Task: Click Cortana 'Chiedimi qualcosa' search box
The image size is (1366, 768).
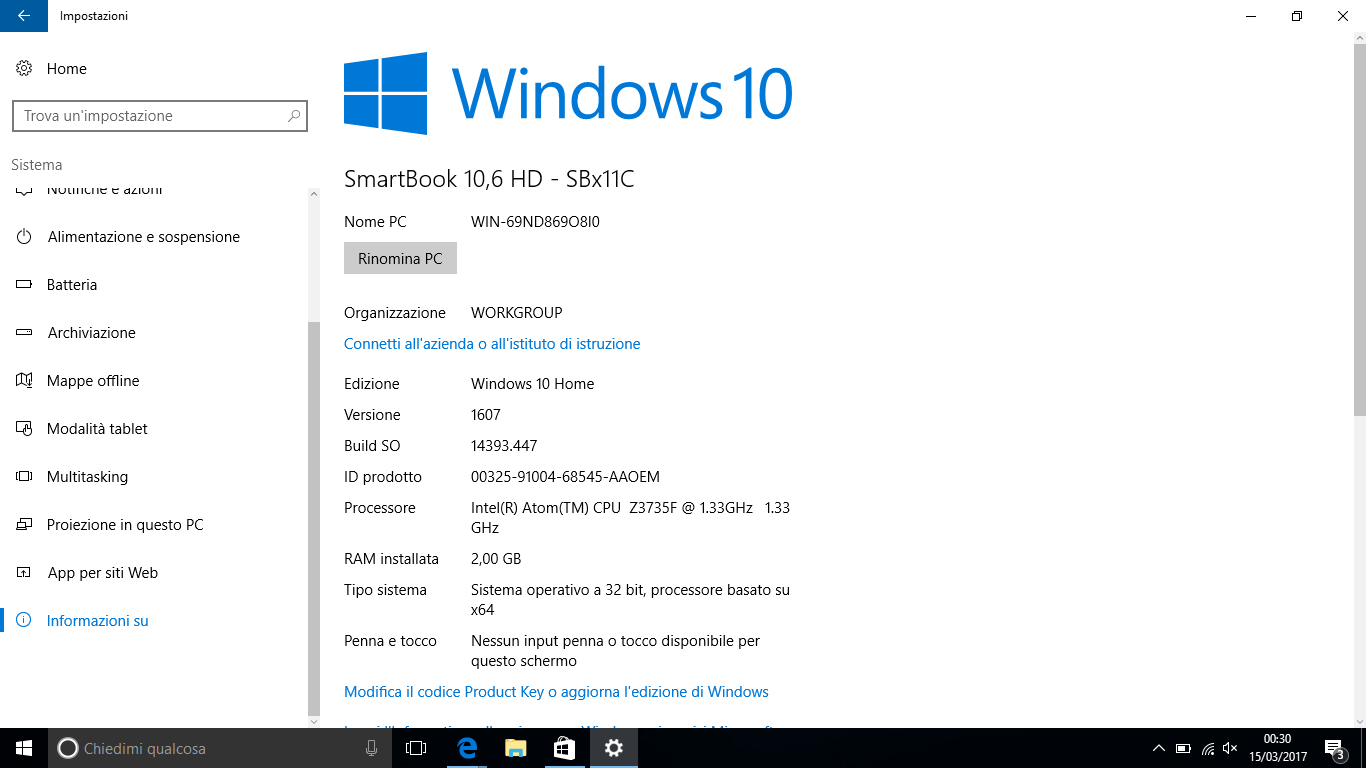Action: click(x=220, y=748)
